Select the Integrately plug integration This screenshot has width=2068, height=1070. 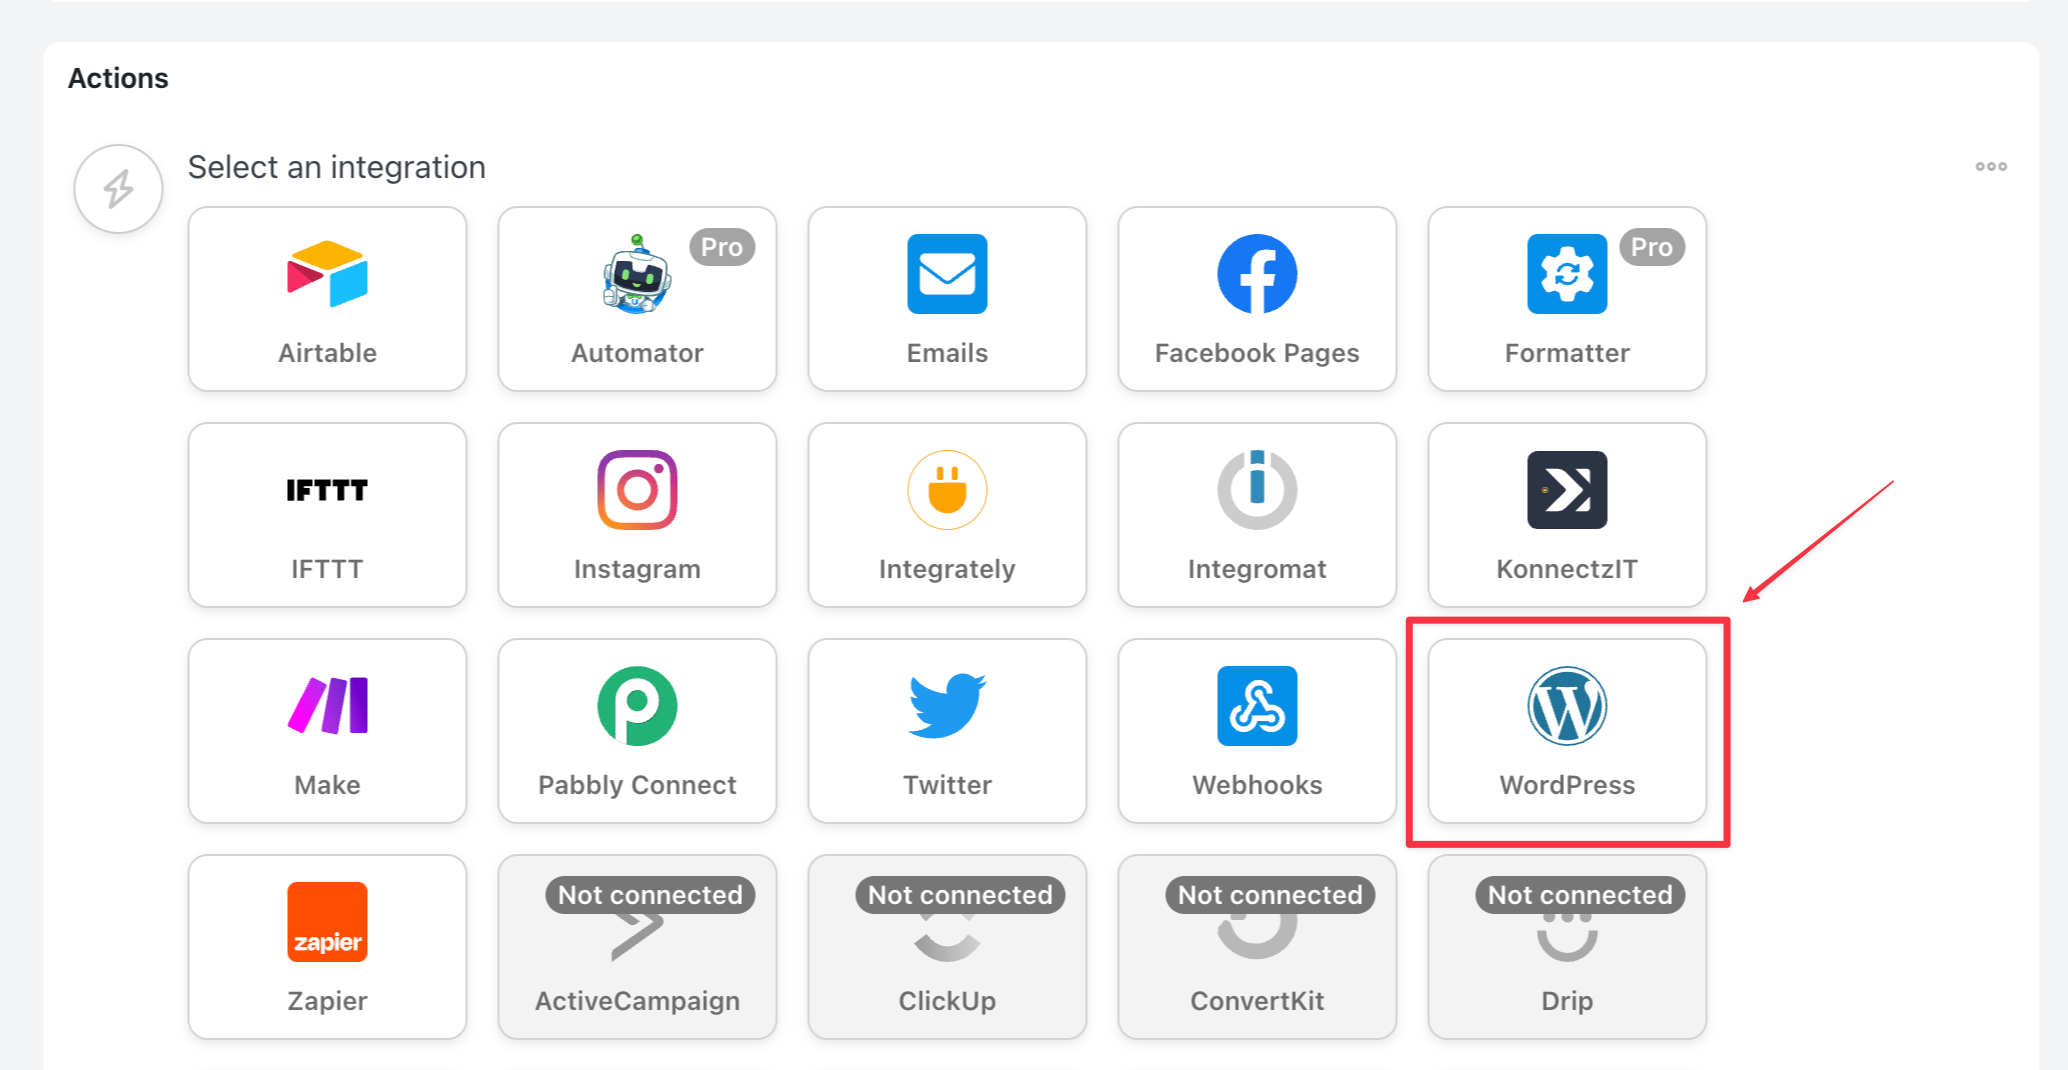(947, 515)
